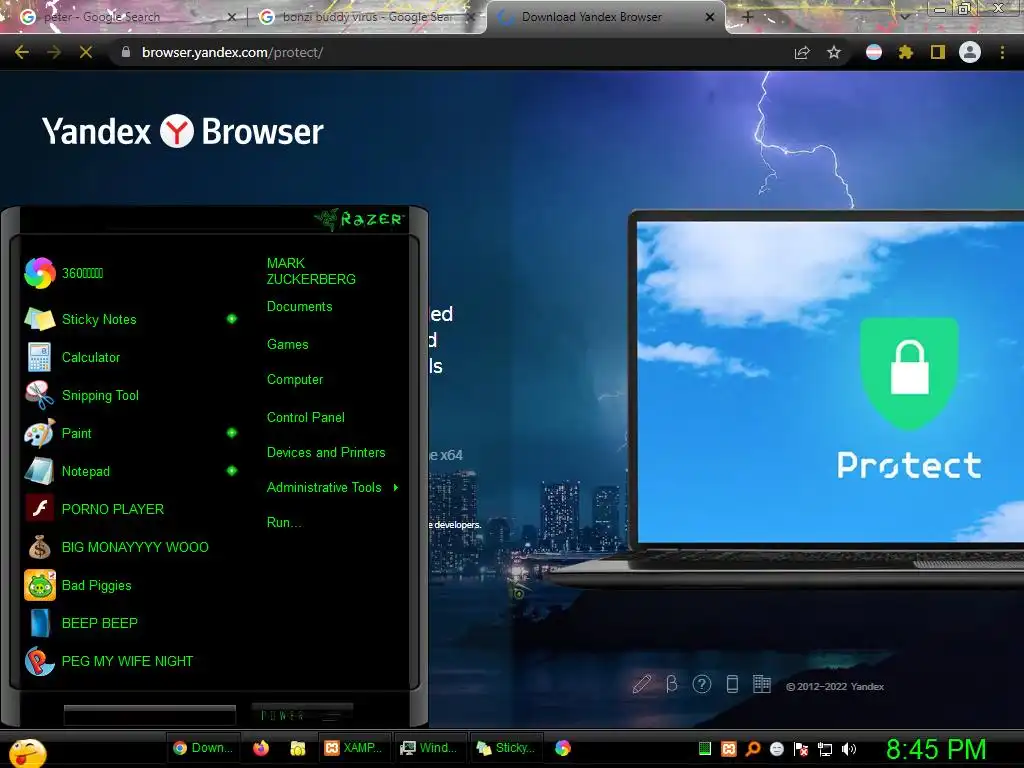Open help question-mark icon in footer
The width and height of the screenshot is (1024, 768).
point(702,684)
